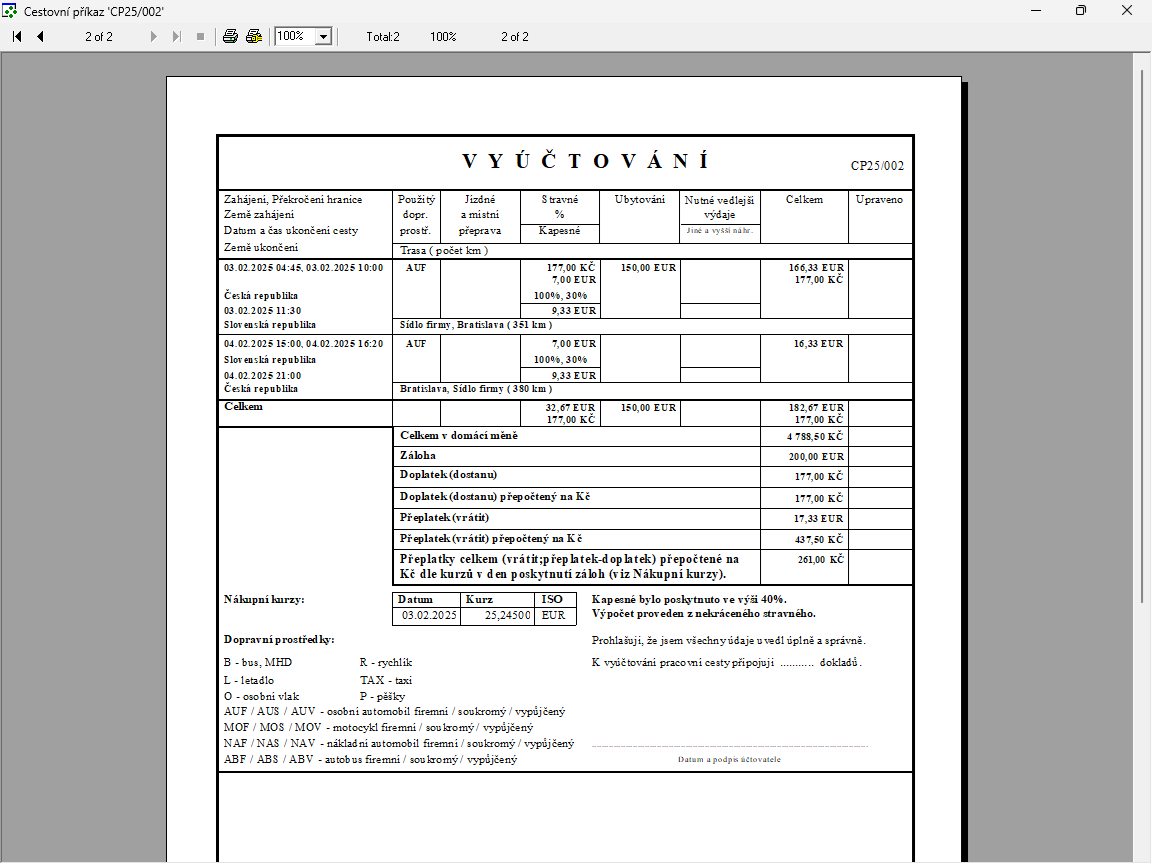
Task: Click the app icon in the title bar
Action: click(x=11, y=10)
